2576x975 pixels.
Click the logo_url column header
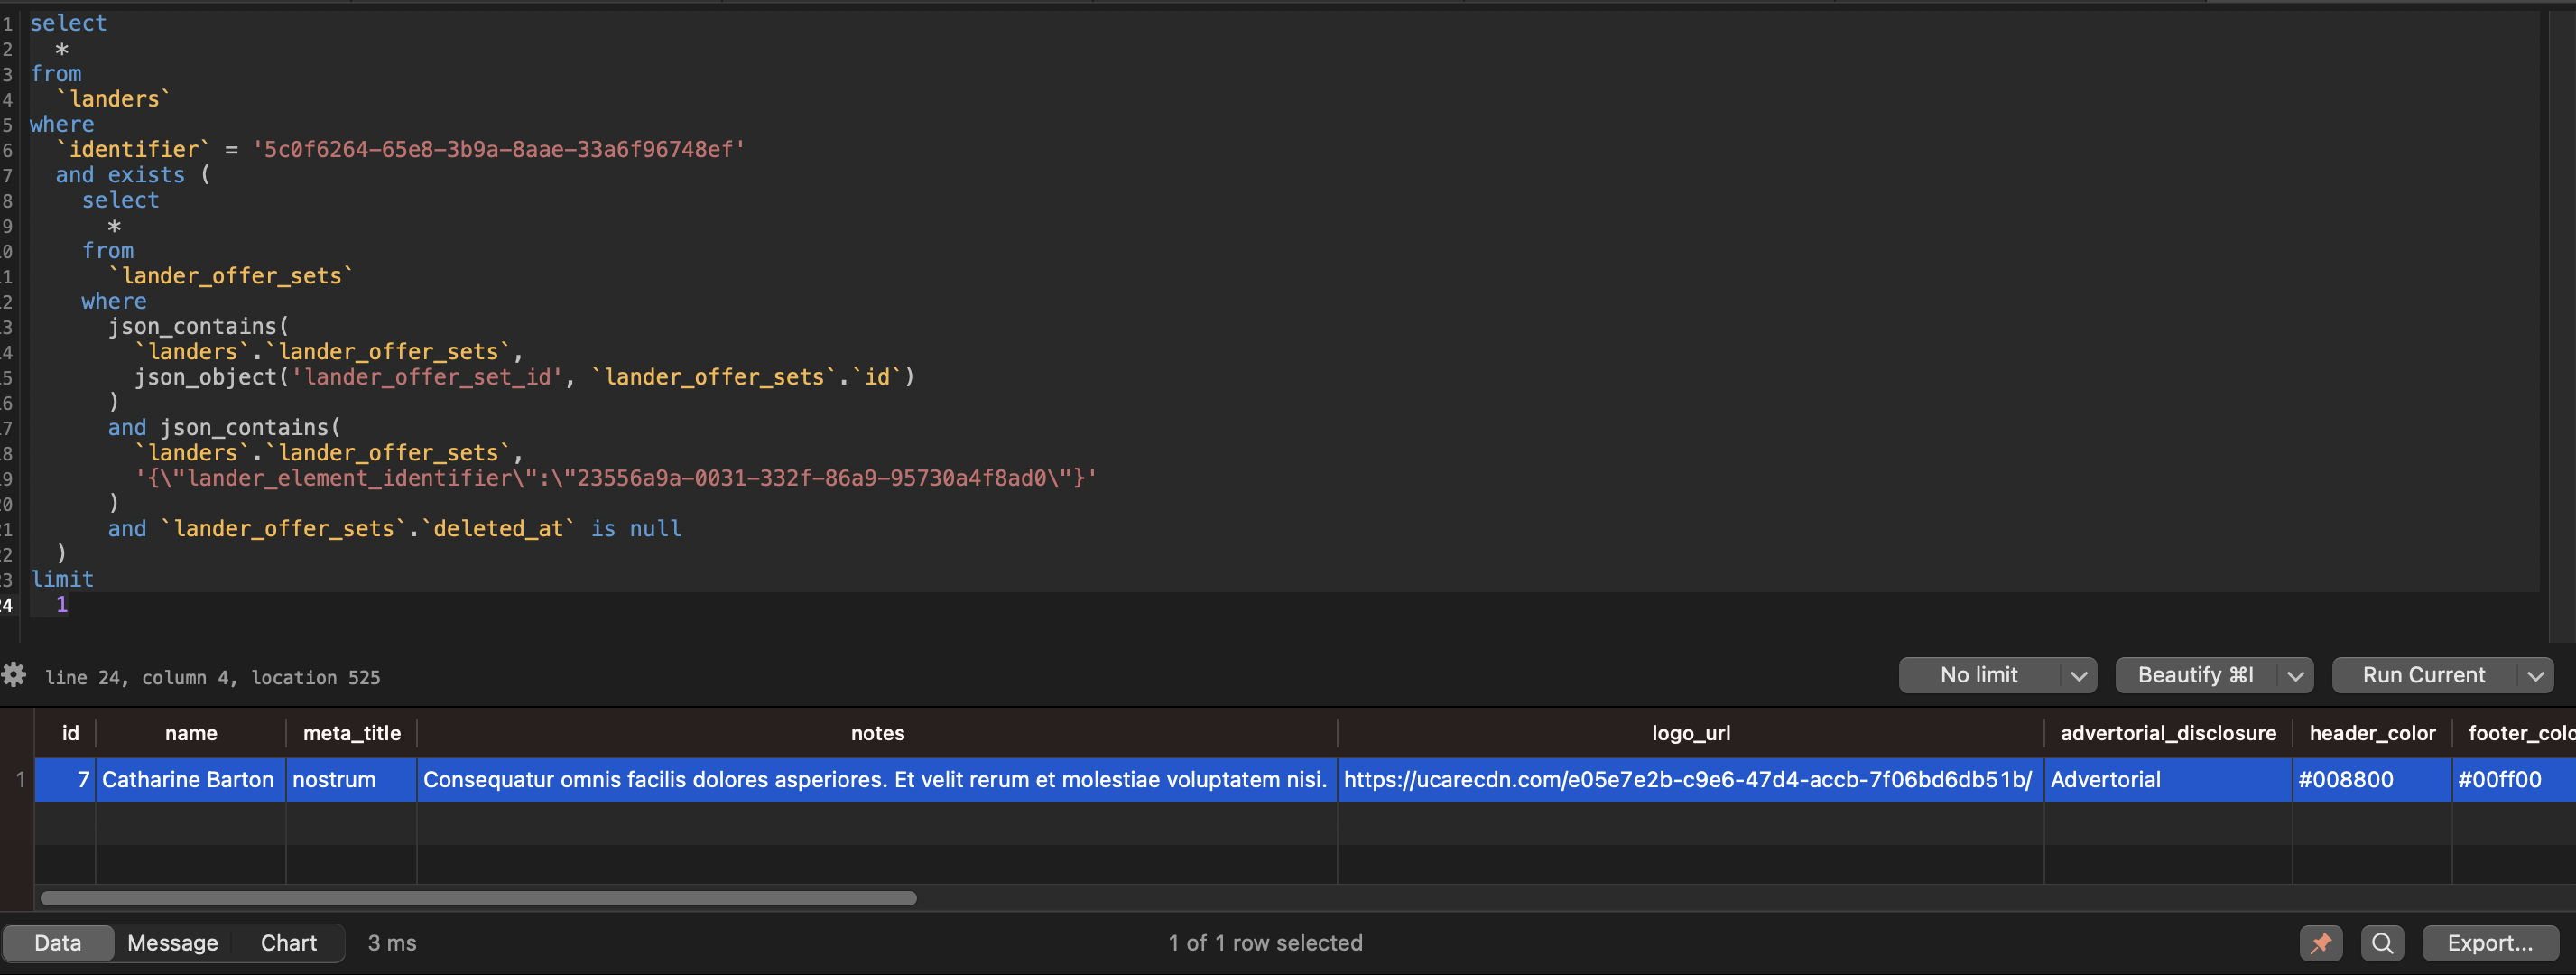(1690, 733)
